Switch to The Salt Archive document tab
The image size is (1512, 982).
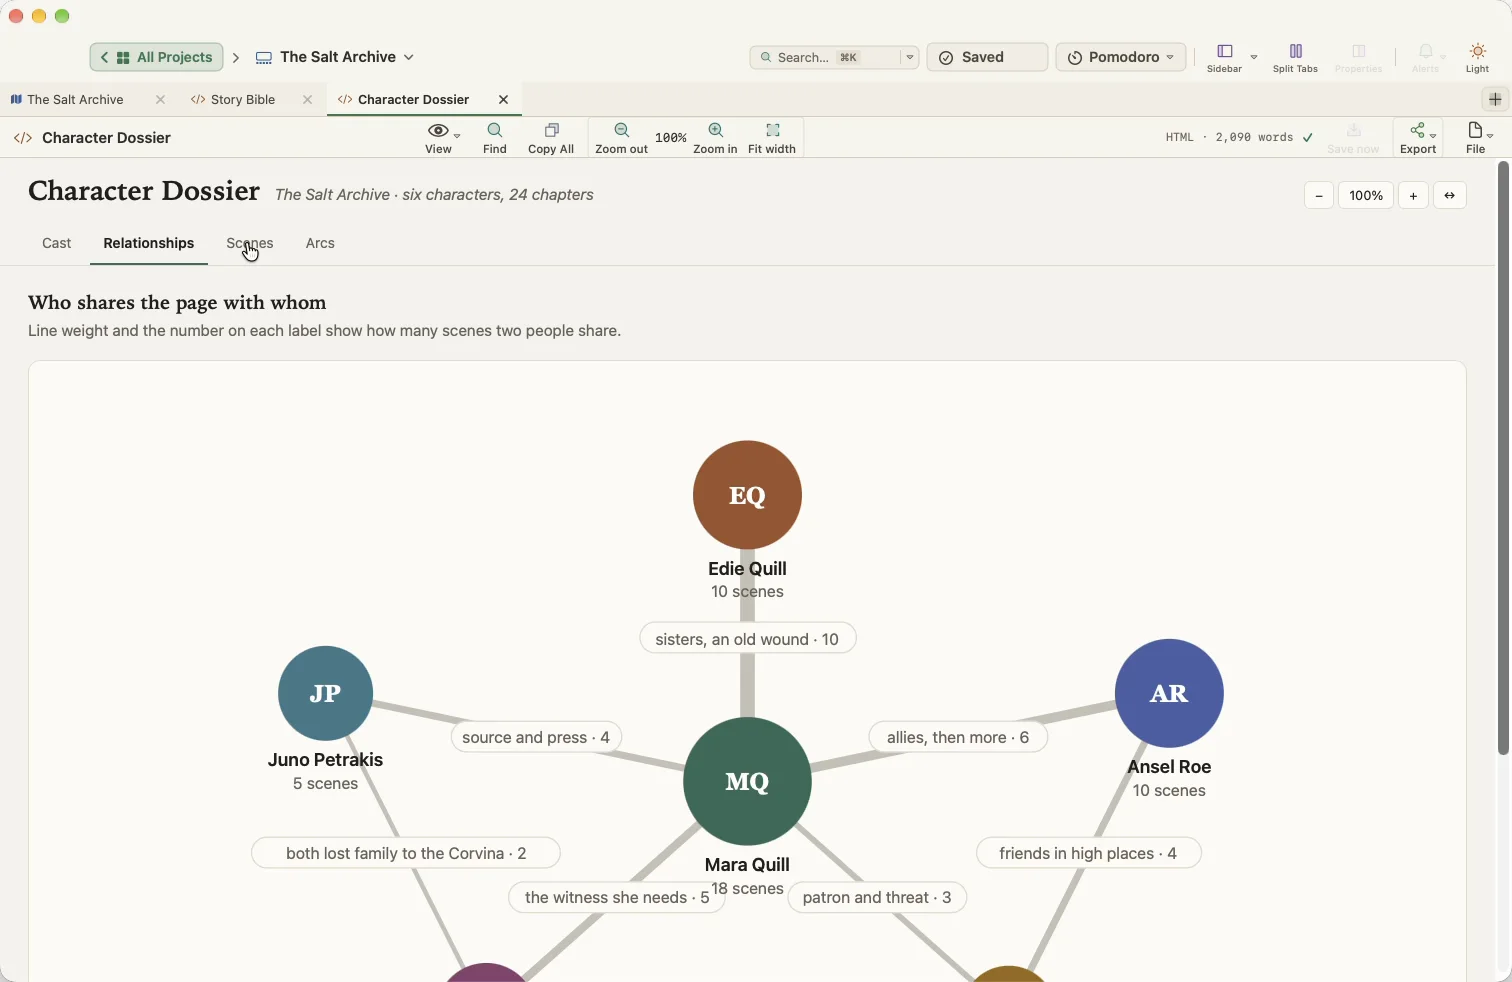click(x=76, y=99)
